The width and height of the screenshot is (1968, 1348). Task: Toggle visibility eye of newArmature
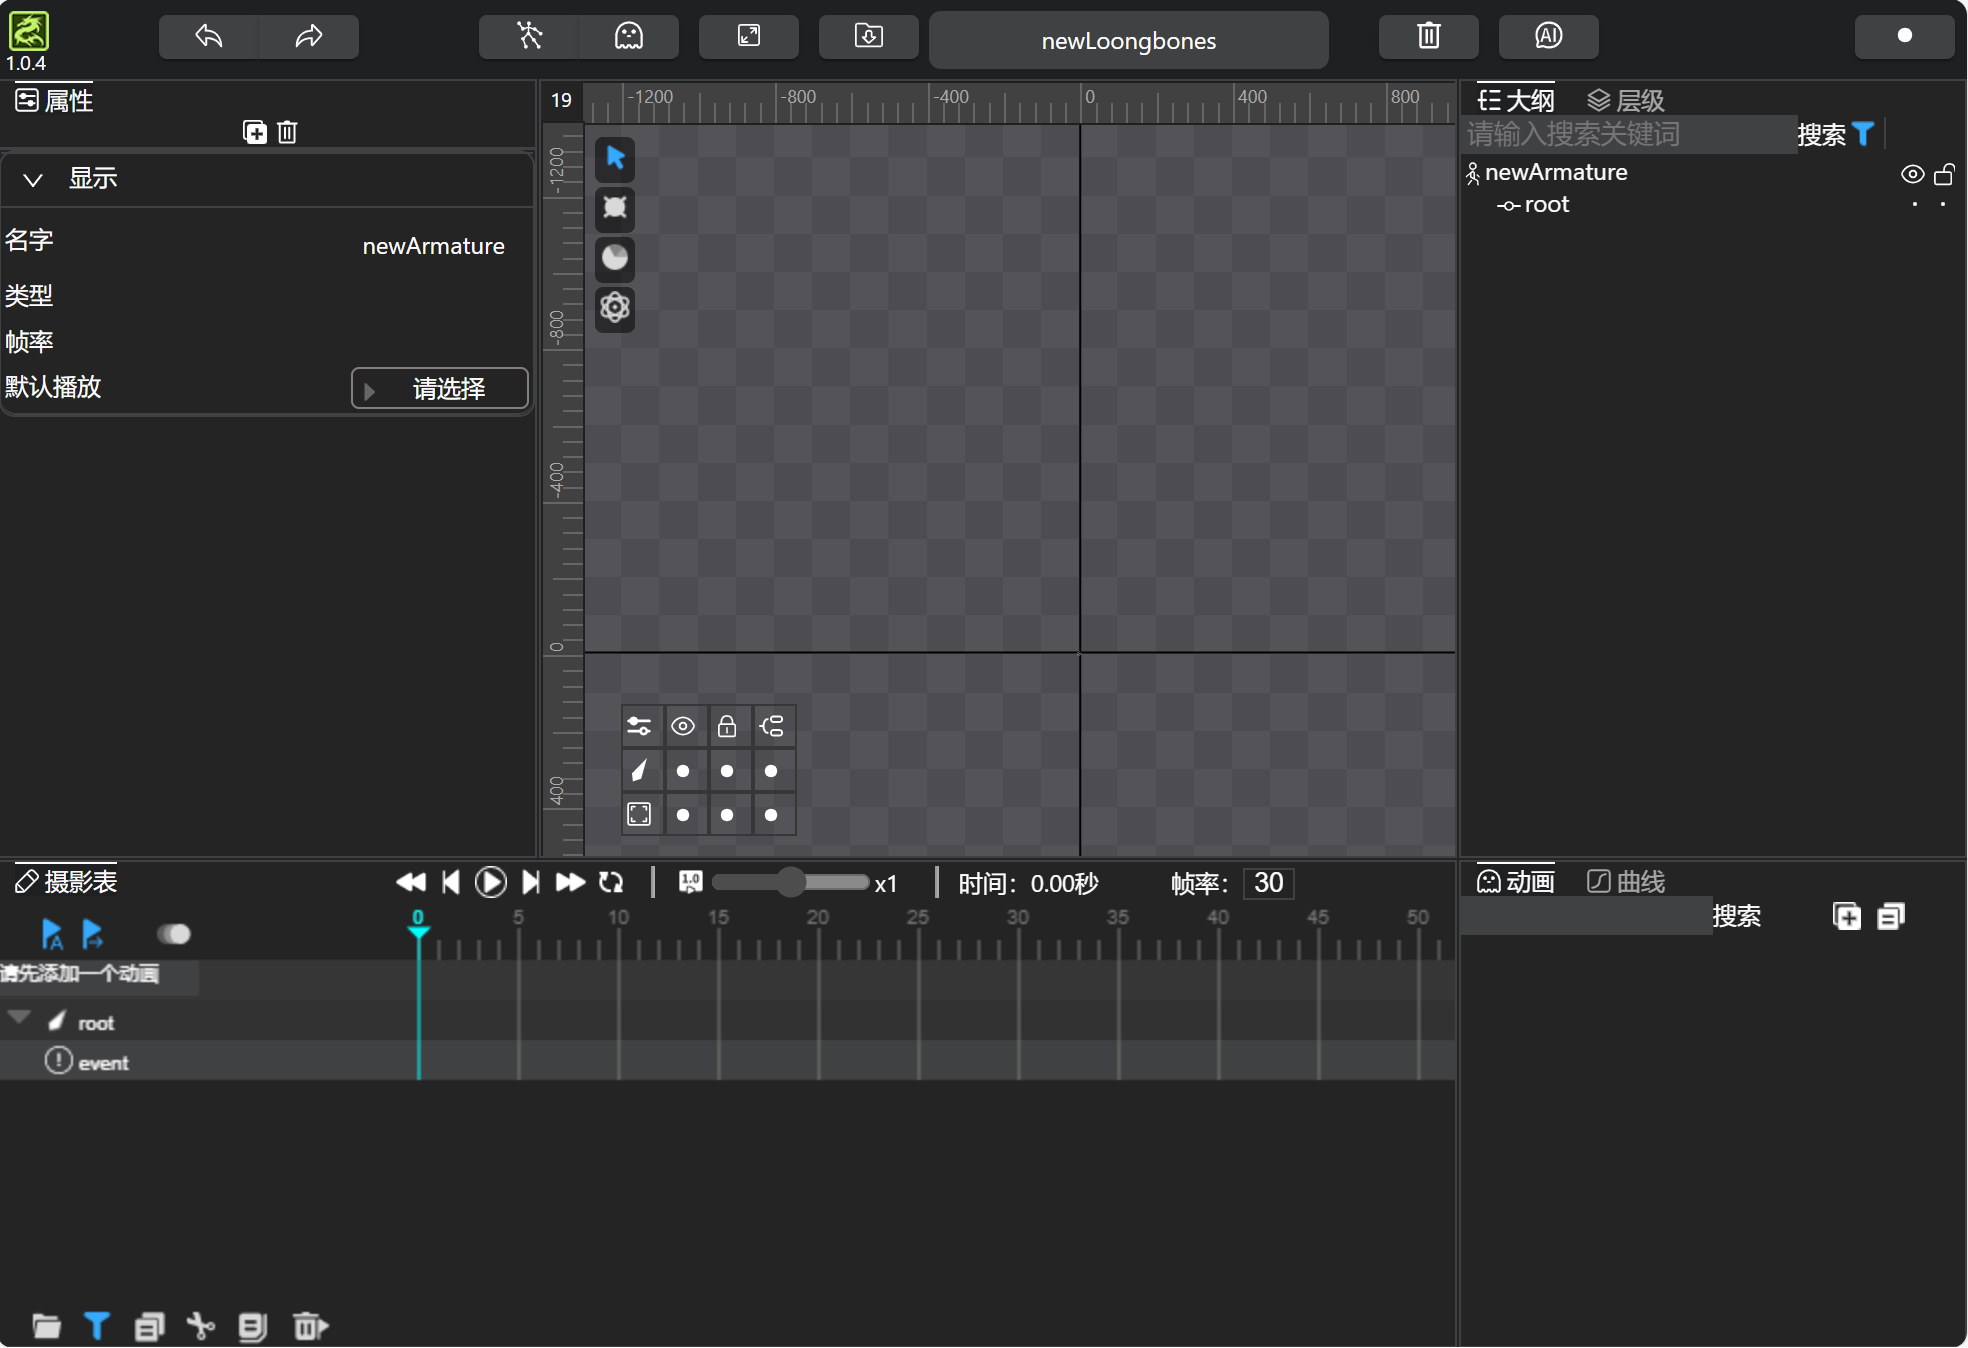1912,174
